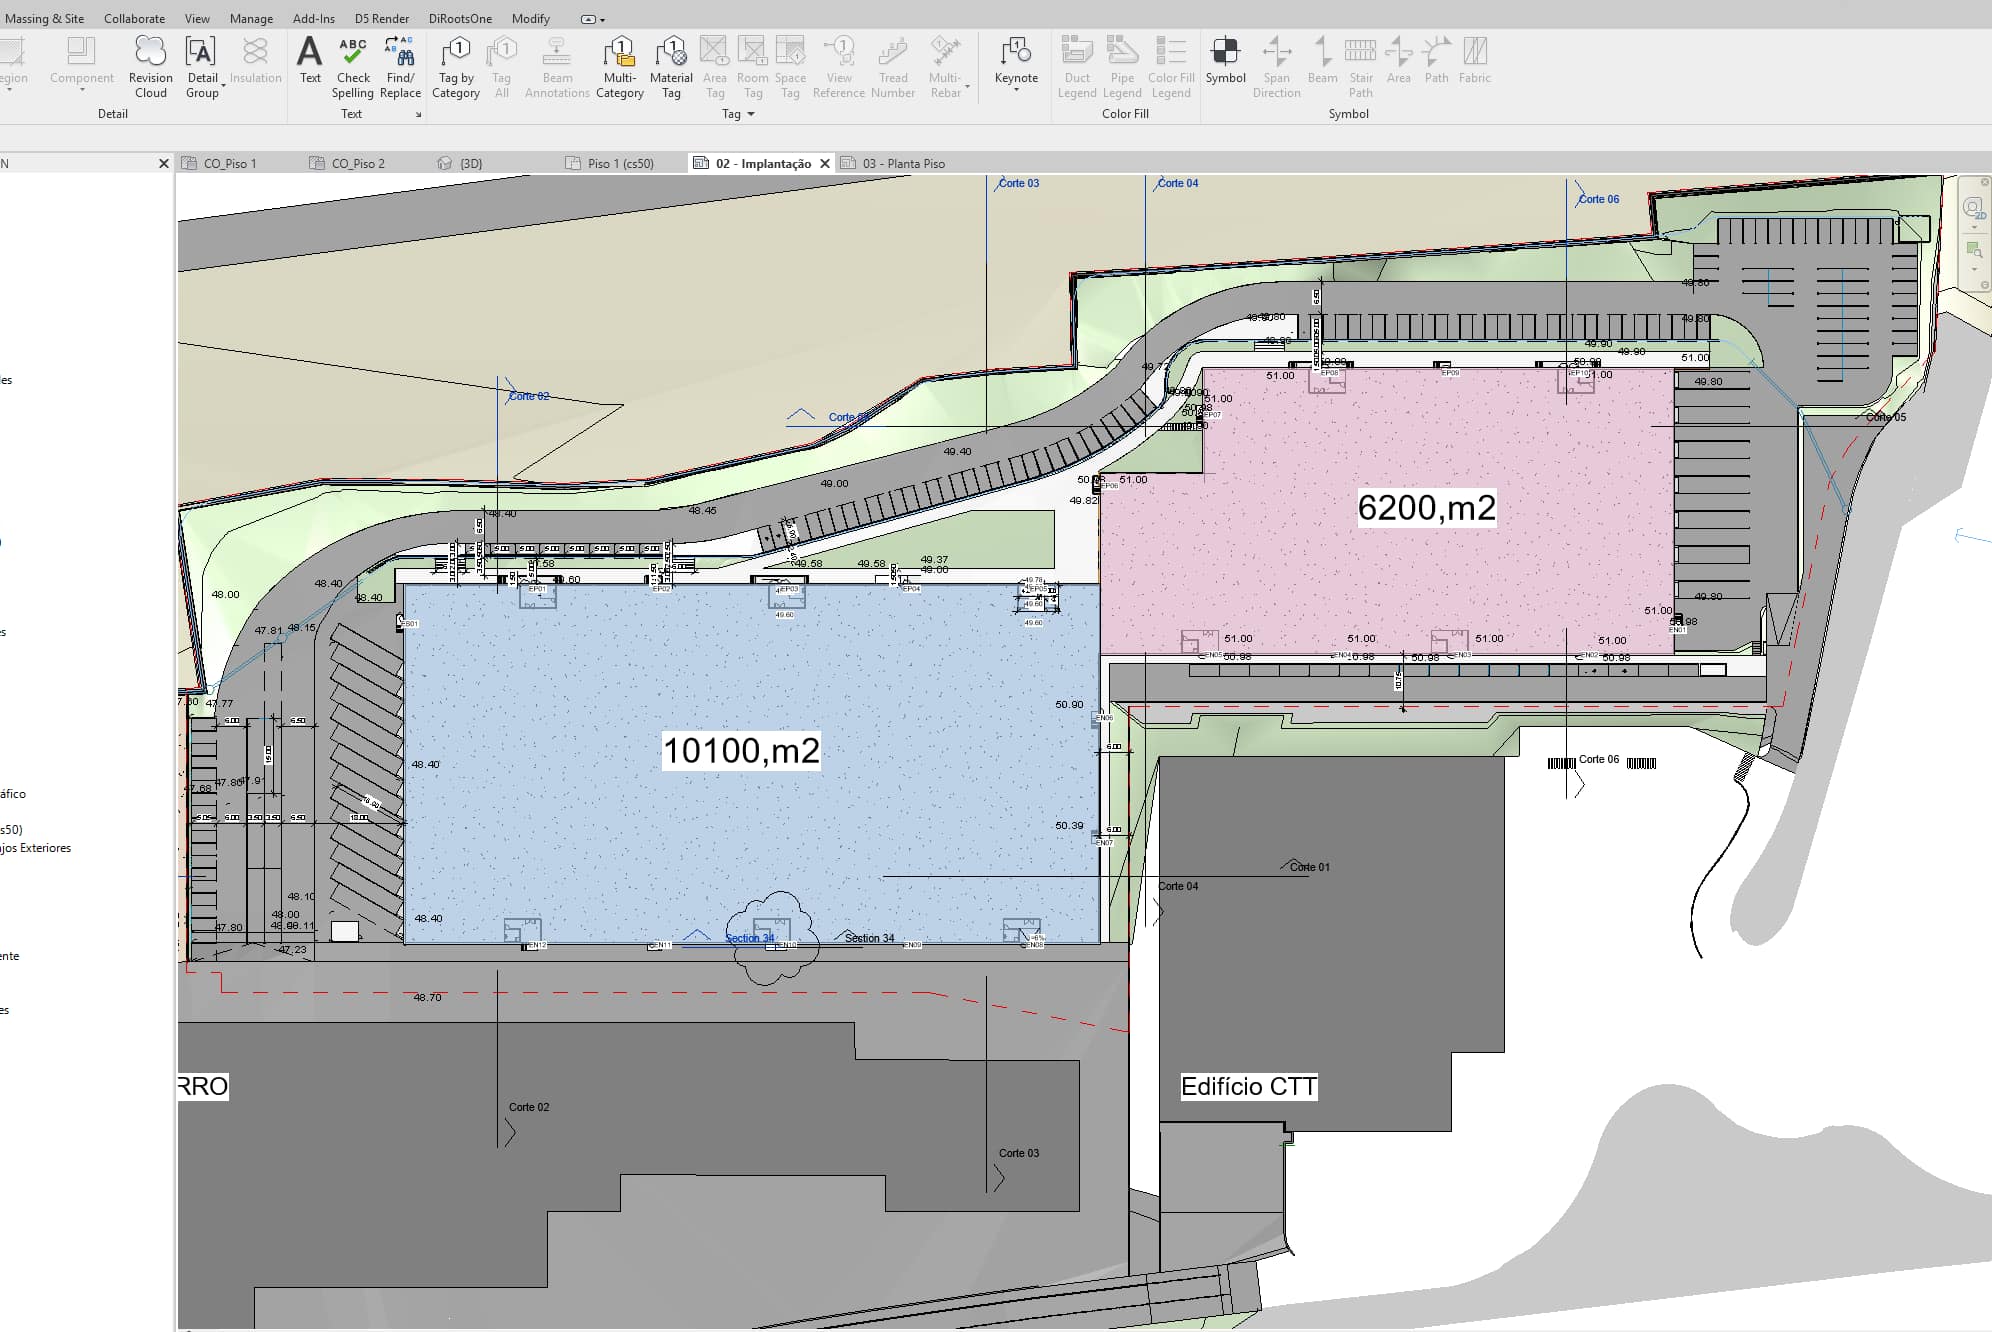Open the DiRootsOne ribbon tab
This screenshot has width=1992, height=1332.
[460, 18]
